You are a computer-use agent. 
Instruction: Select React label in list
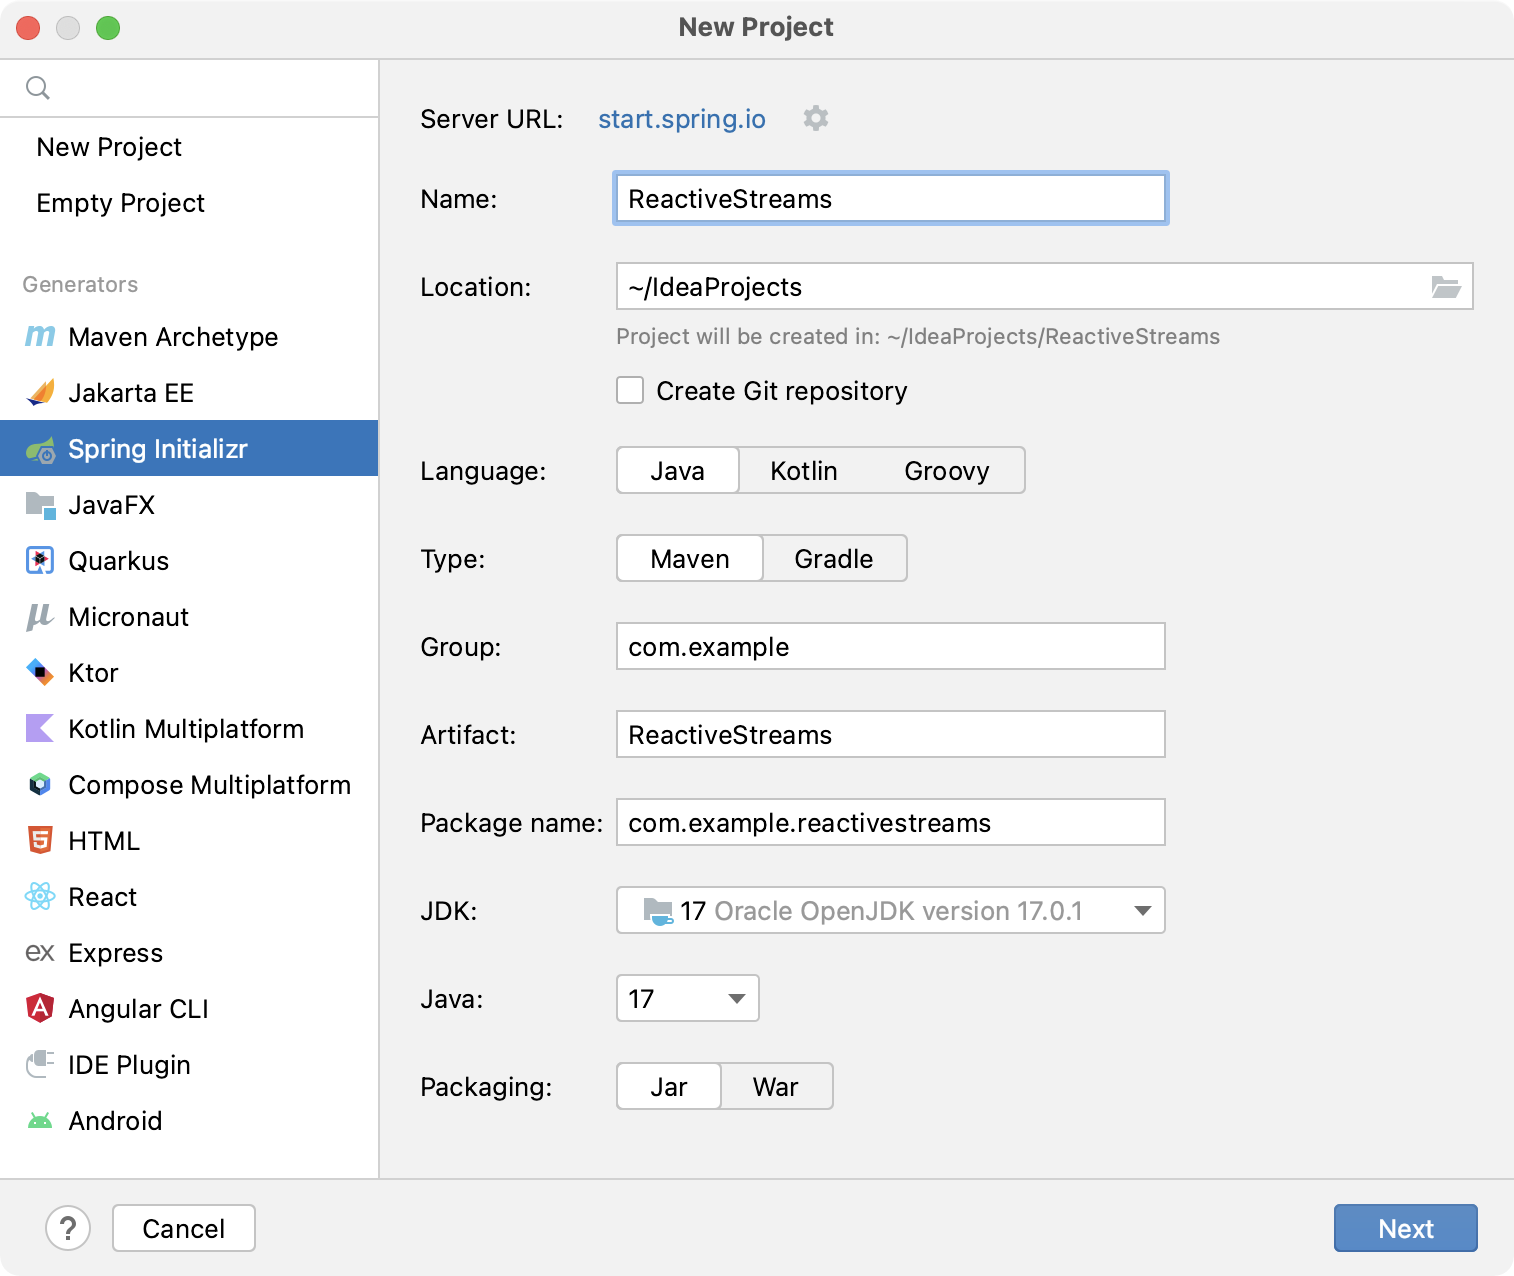click(x=103, y=897)
